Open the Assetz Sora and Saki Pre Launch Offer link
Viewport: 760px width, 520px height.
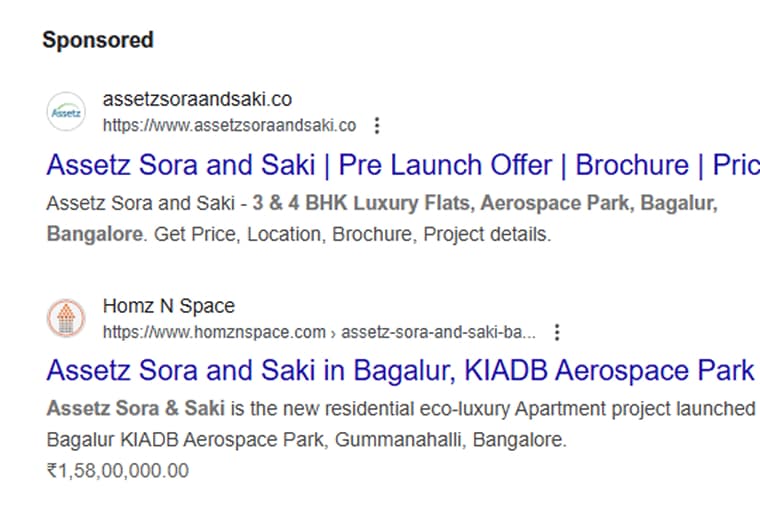point(403,165)
